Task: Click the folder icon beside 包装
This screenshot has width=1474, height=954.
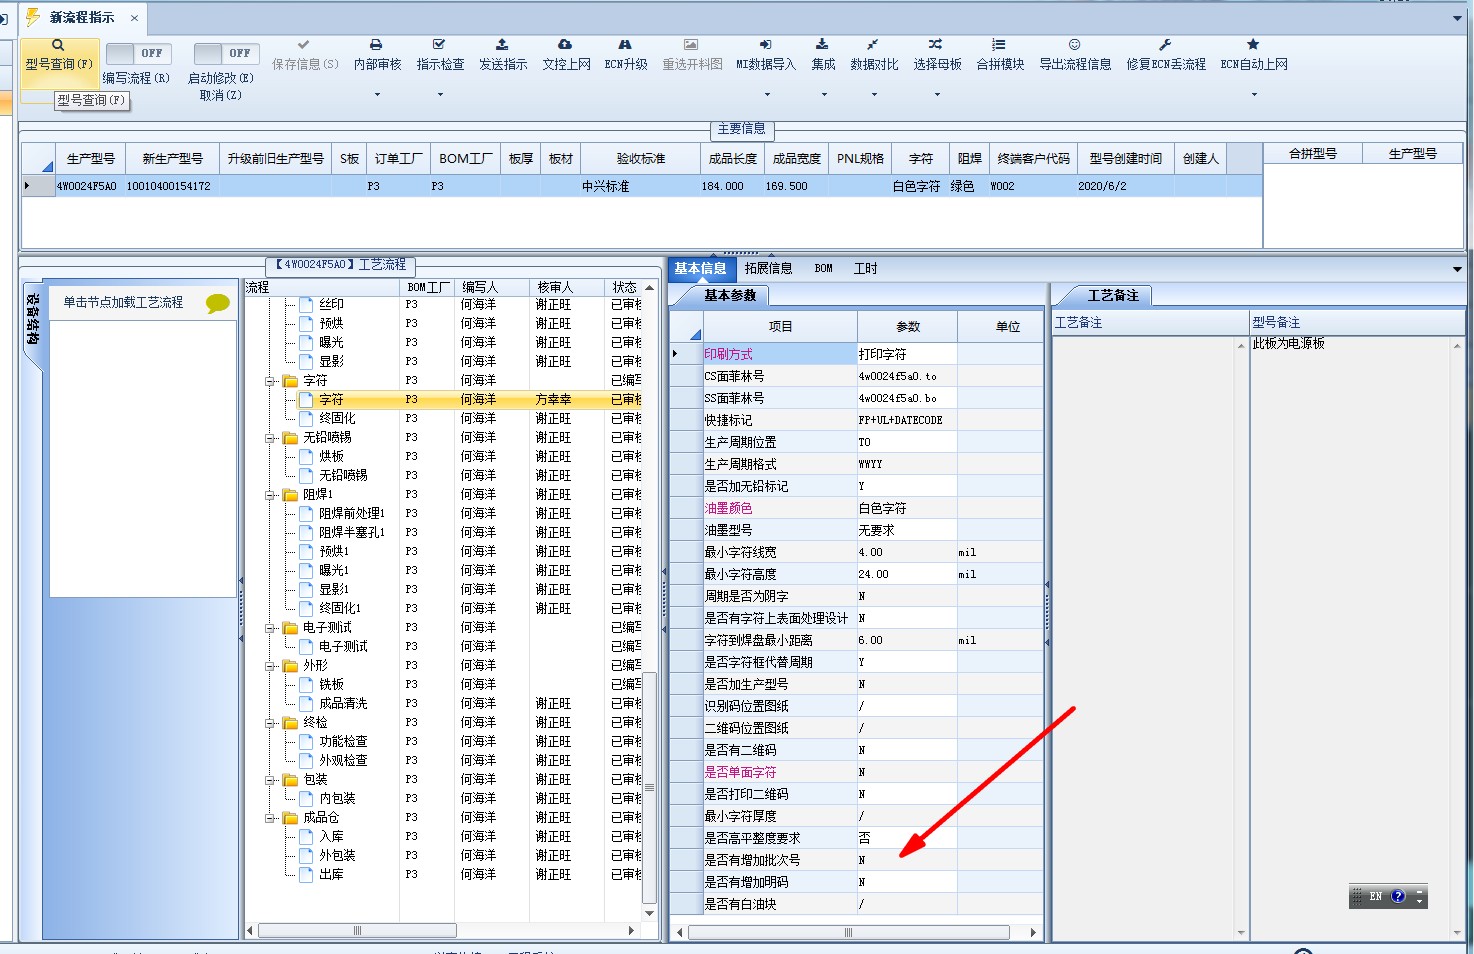Action: pyautogui.click(x=291, y=780)
